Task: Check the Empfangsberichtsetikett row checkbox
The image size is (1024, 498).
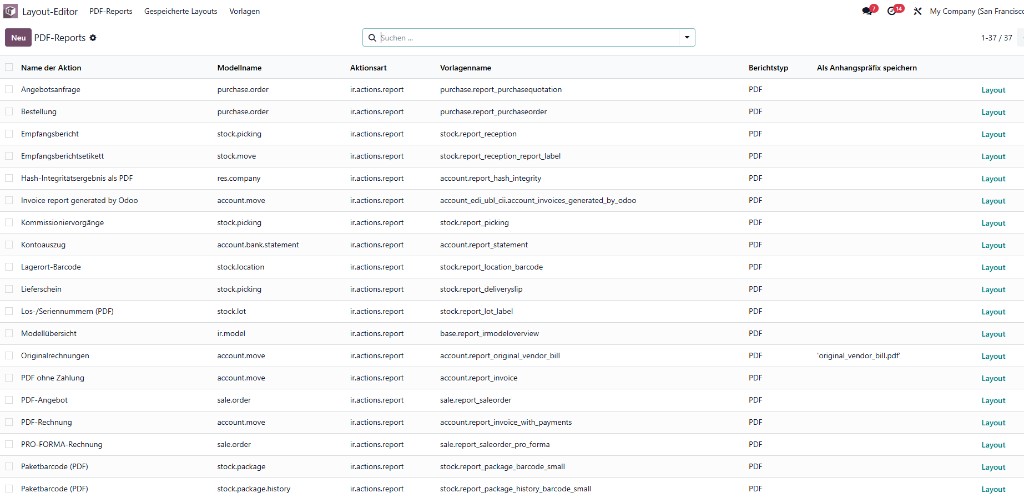Action: click(x=9, y=156)
